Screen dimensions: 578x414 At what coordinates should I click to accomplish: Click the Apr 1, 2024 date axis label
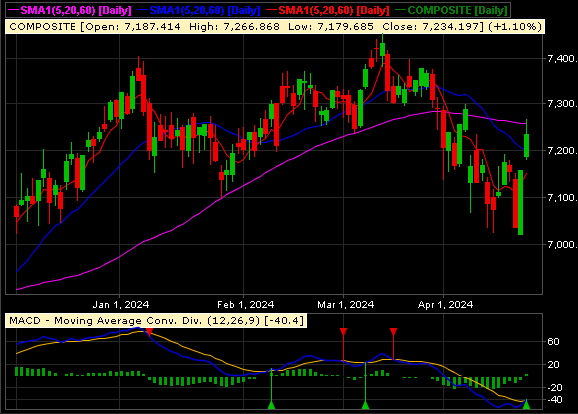(x=445, y=305)
